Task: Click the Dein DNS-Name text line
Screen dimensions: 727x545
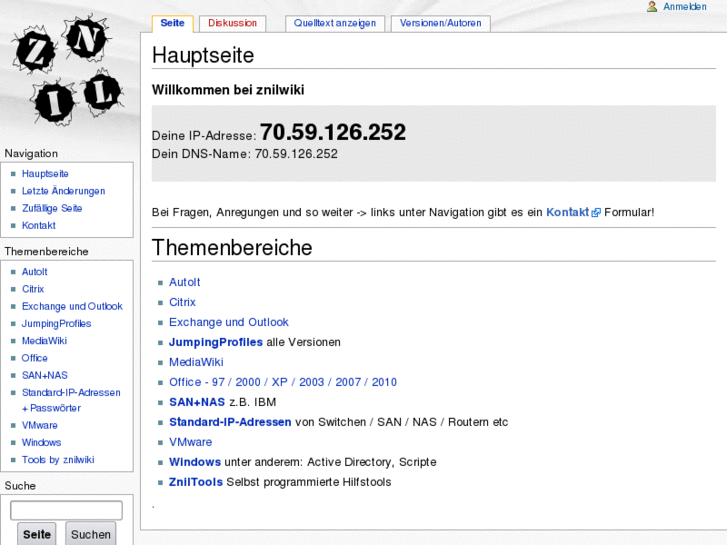Action: point(245,154)
